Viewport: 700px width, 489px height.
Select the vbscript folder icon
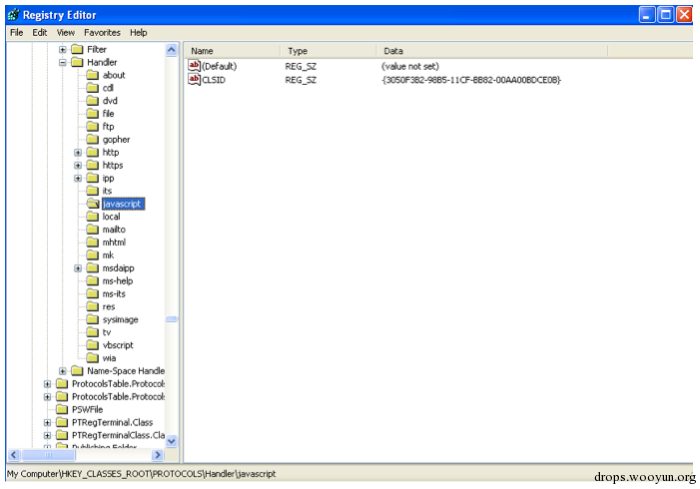point(92,345)
